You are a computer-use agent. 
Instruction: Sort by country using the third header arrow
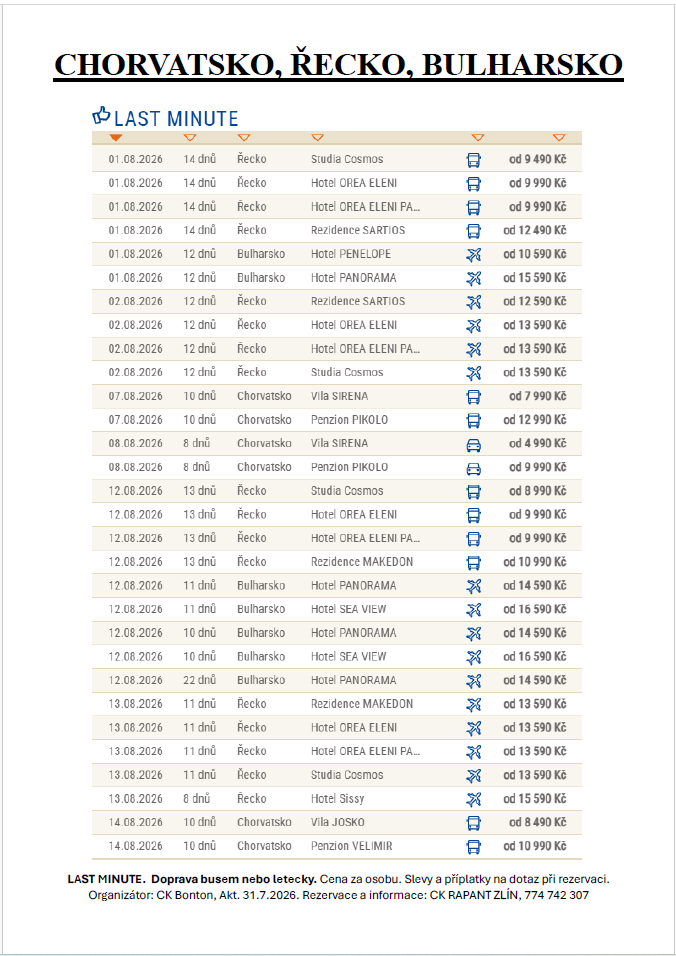pos(244,138)
